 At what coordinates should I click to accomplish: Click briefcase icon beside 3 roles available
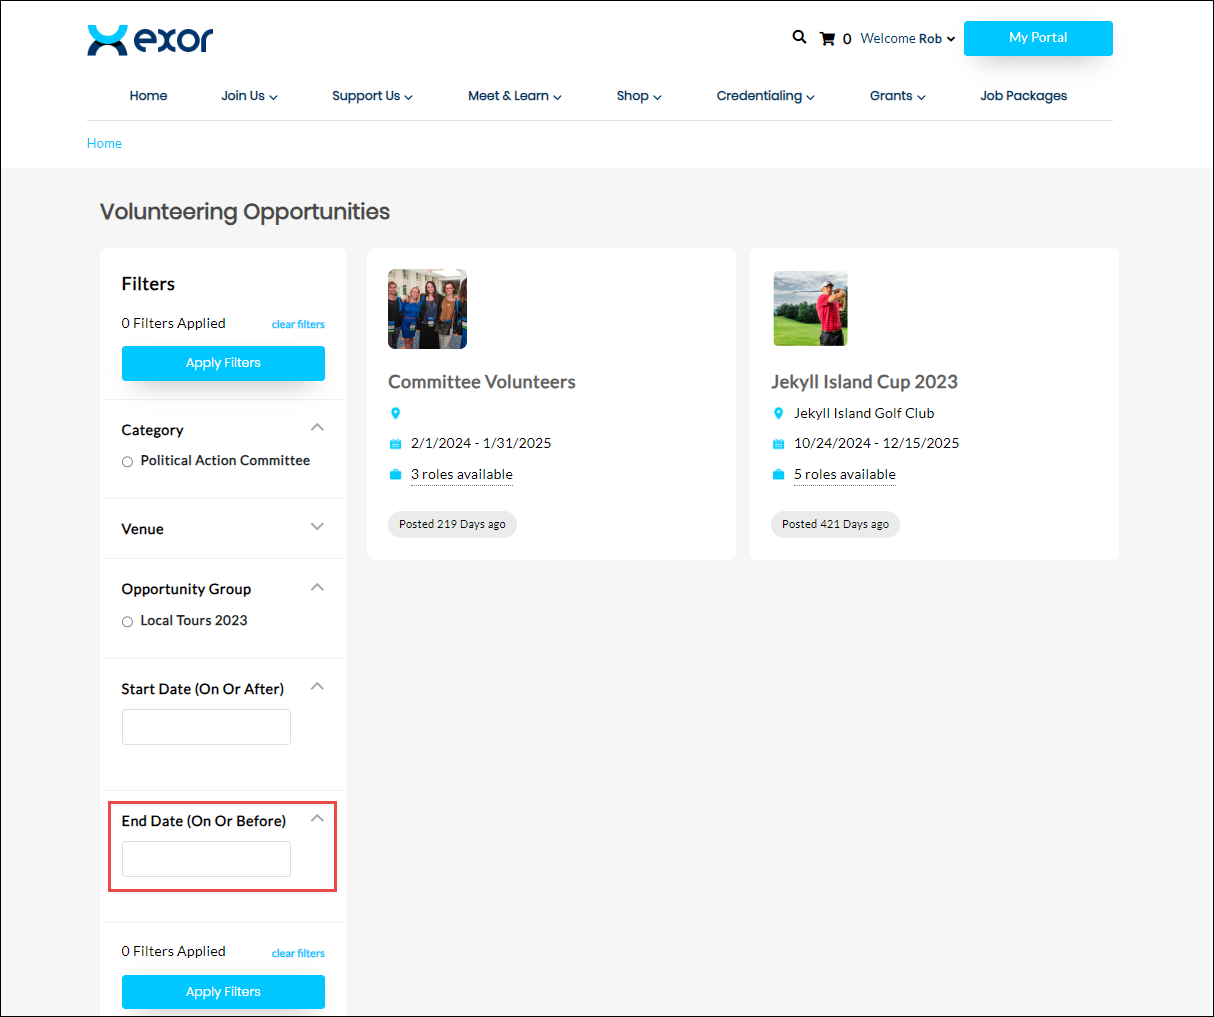(x=395, y=475)
